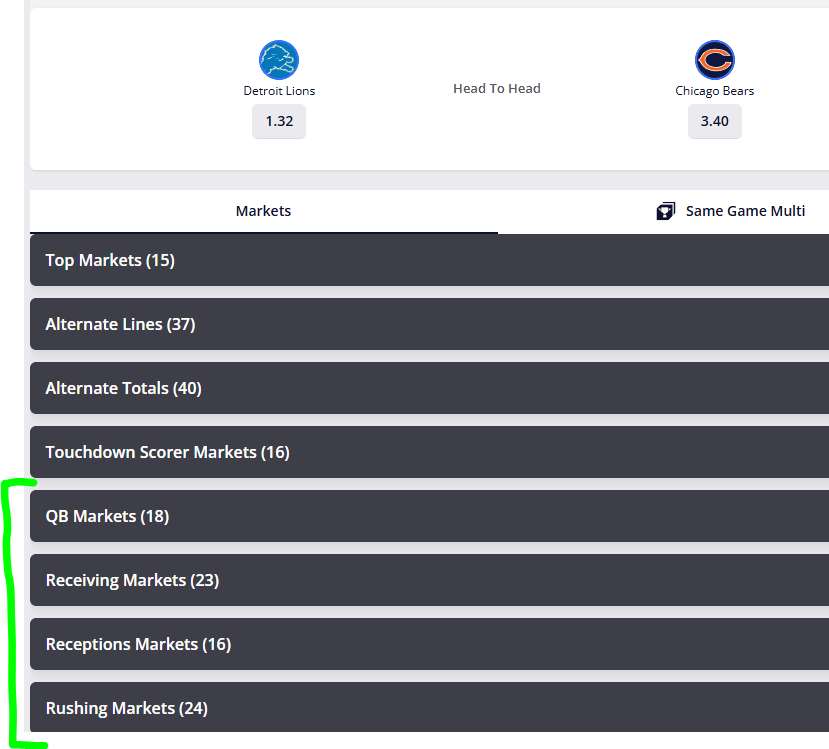Click the Same Game Multi cards icon
Viewport: 829px width, 749px height.
[x=665, y=211]
